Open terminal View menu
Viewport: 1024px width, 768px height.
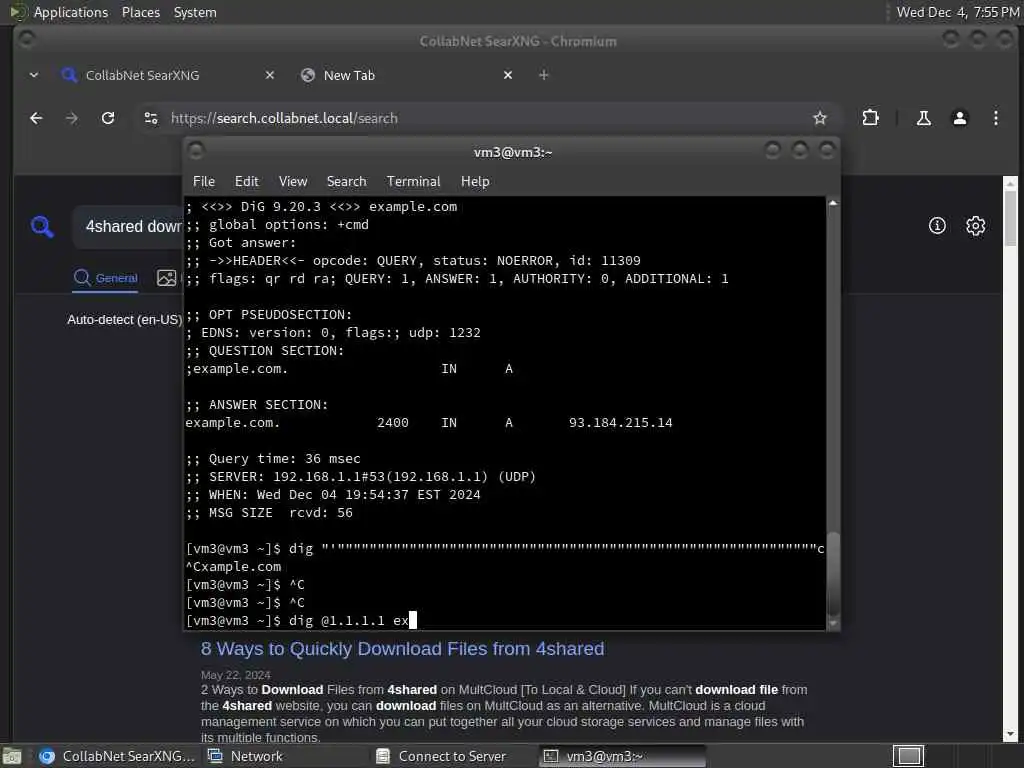pos(293,182)
